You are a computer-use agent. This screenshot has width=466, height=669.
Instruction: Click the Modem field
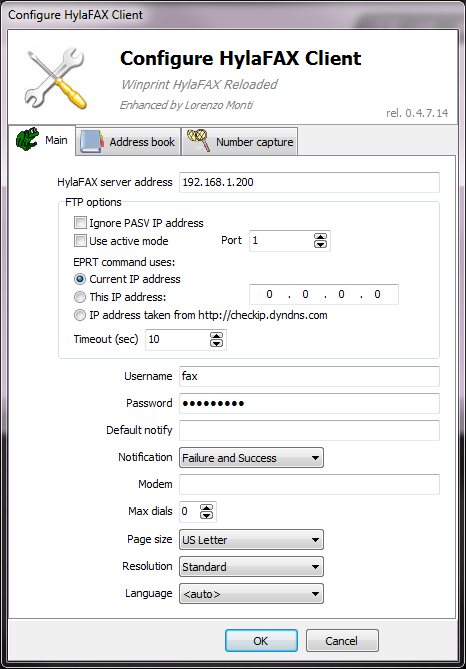click(309, 484)
